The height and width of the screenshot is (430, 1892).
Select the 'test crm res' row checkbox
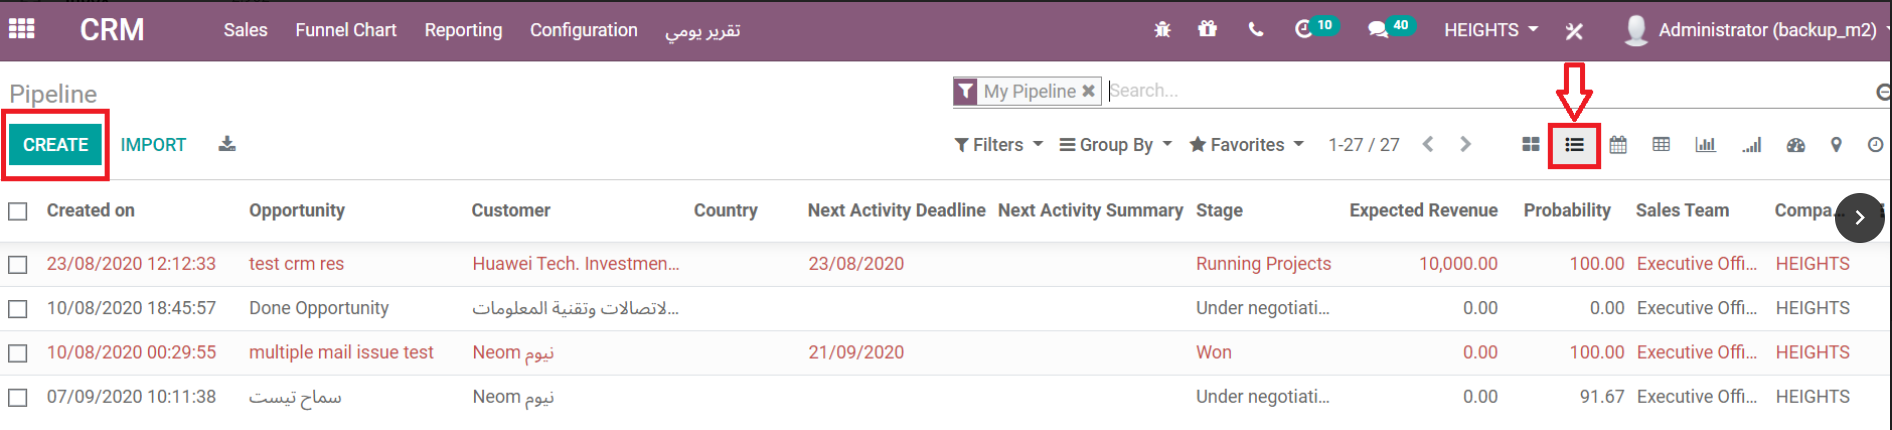point(18,264)
